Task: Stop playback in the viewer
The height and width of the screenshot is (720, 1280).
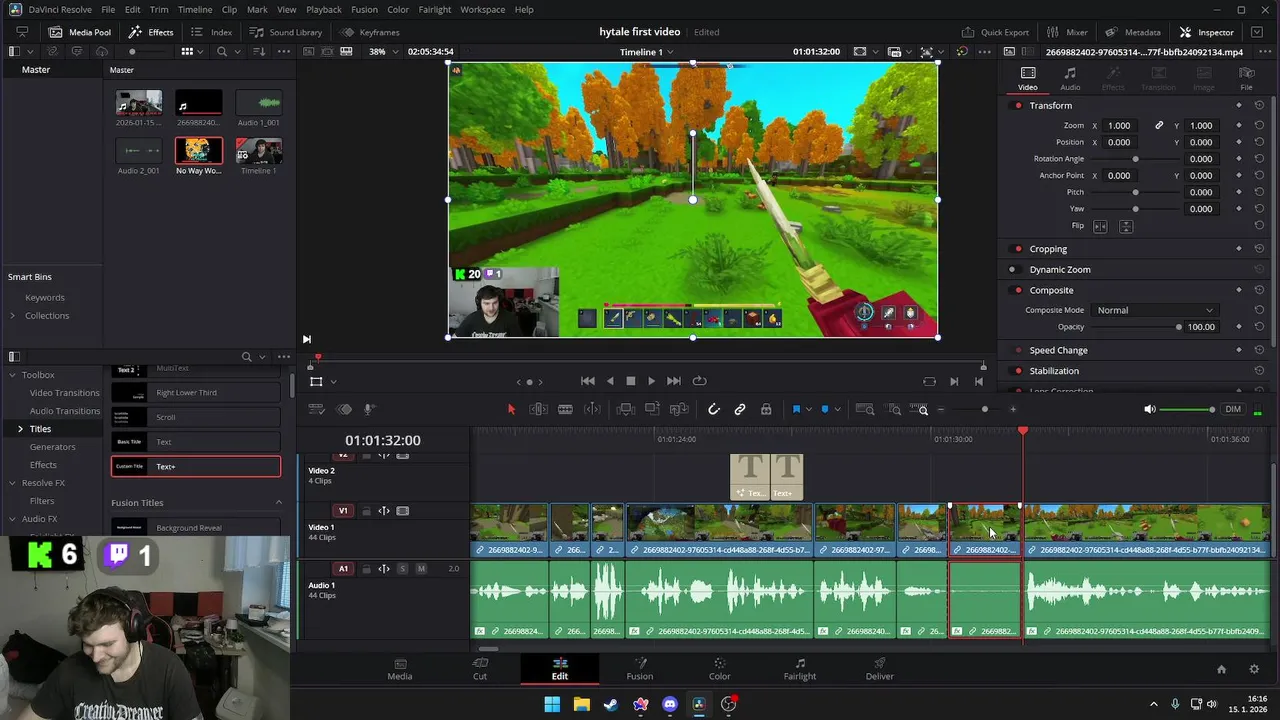Action: (630, 381)
